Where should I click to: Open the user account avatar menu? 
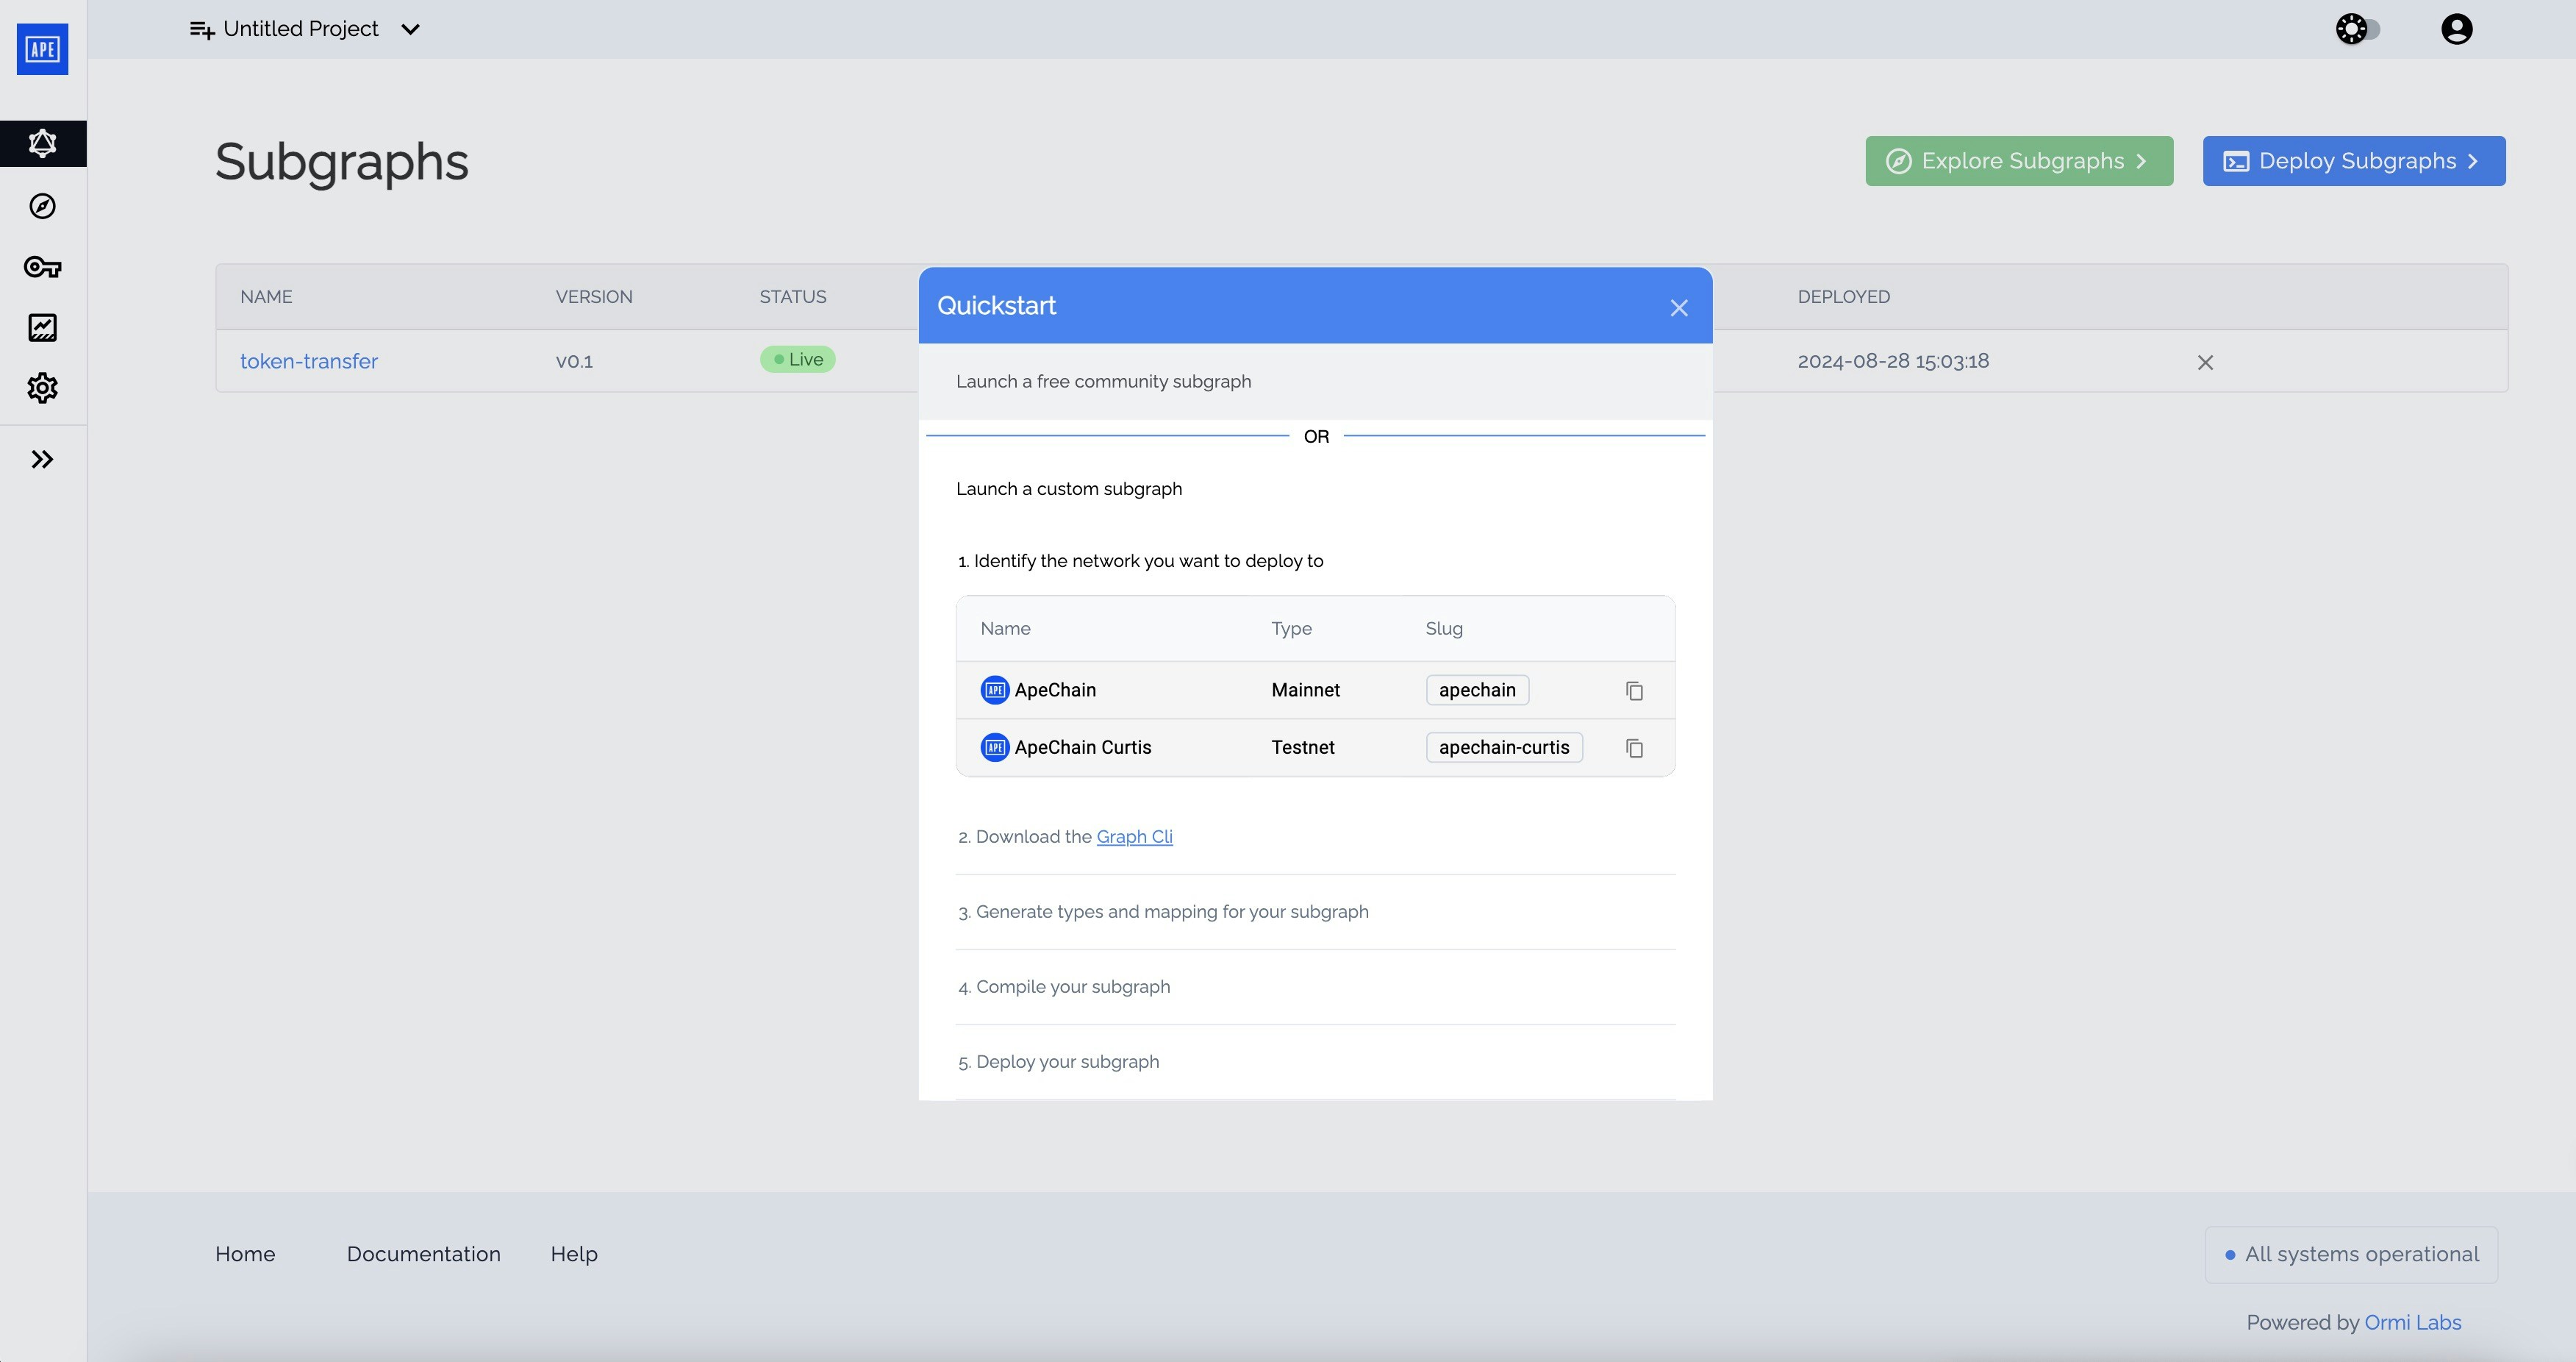click(2457, 29)
